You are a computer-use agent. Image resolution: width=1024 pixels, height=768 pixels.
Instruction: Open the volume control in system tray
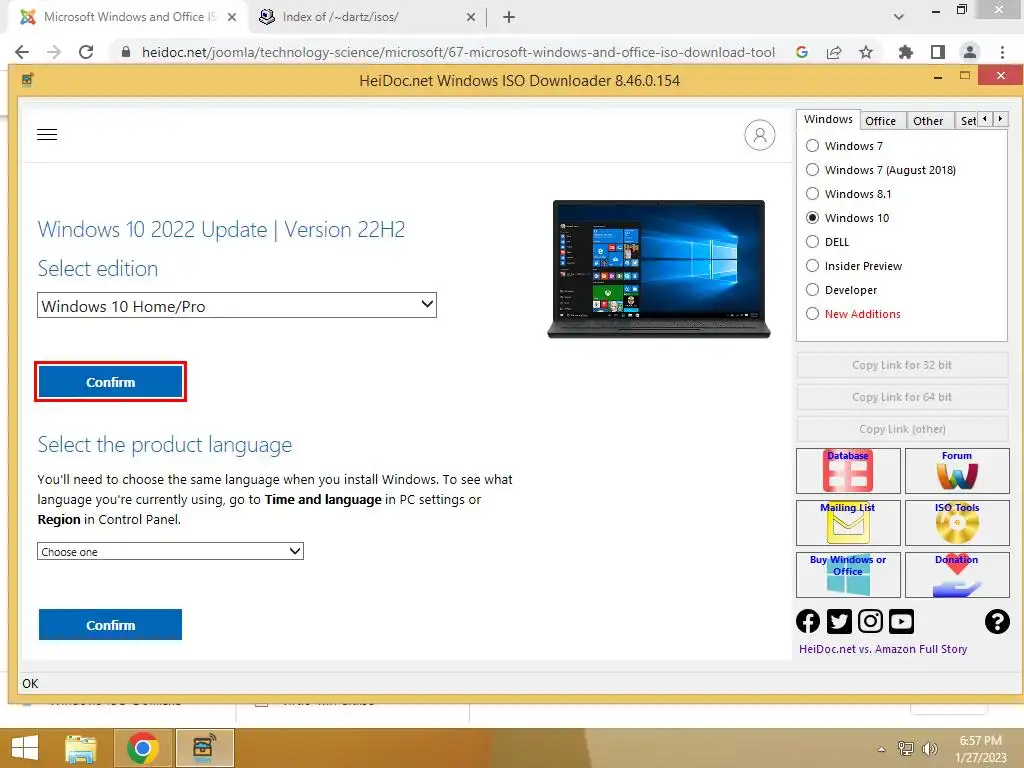[x=929, y=749]
